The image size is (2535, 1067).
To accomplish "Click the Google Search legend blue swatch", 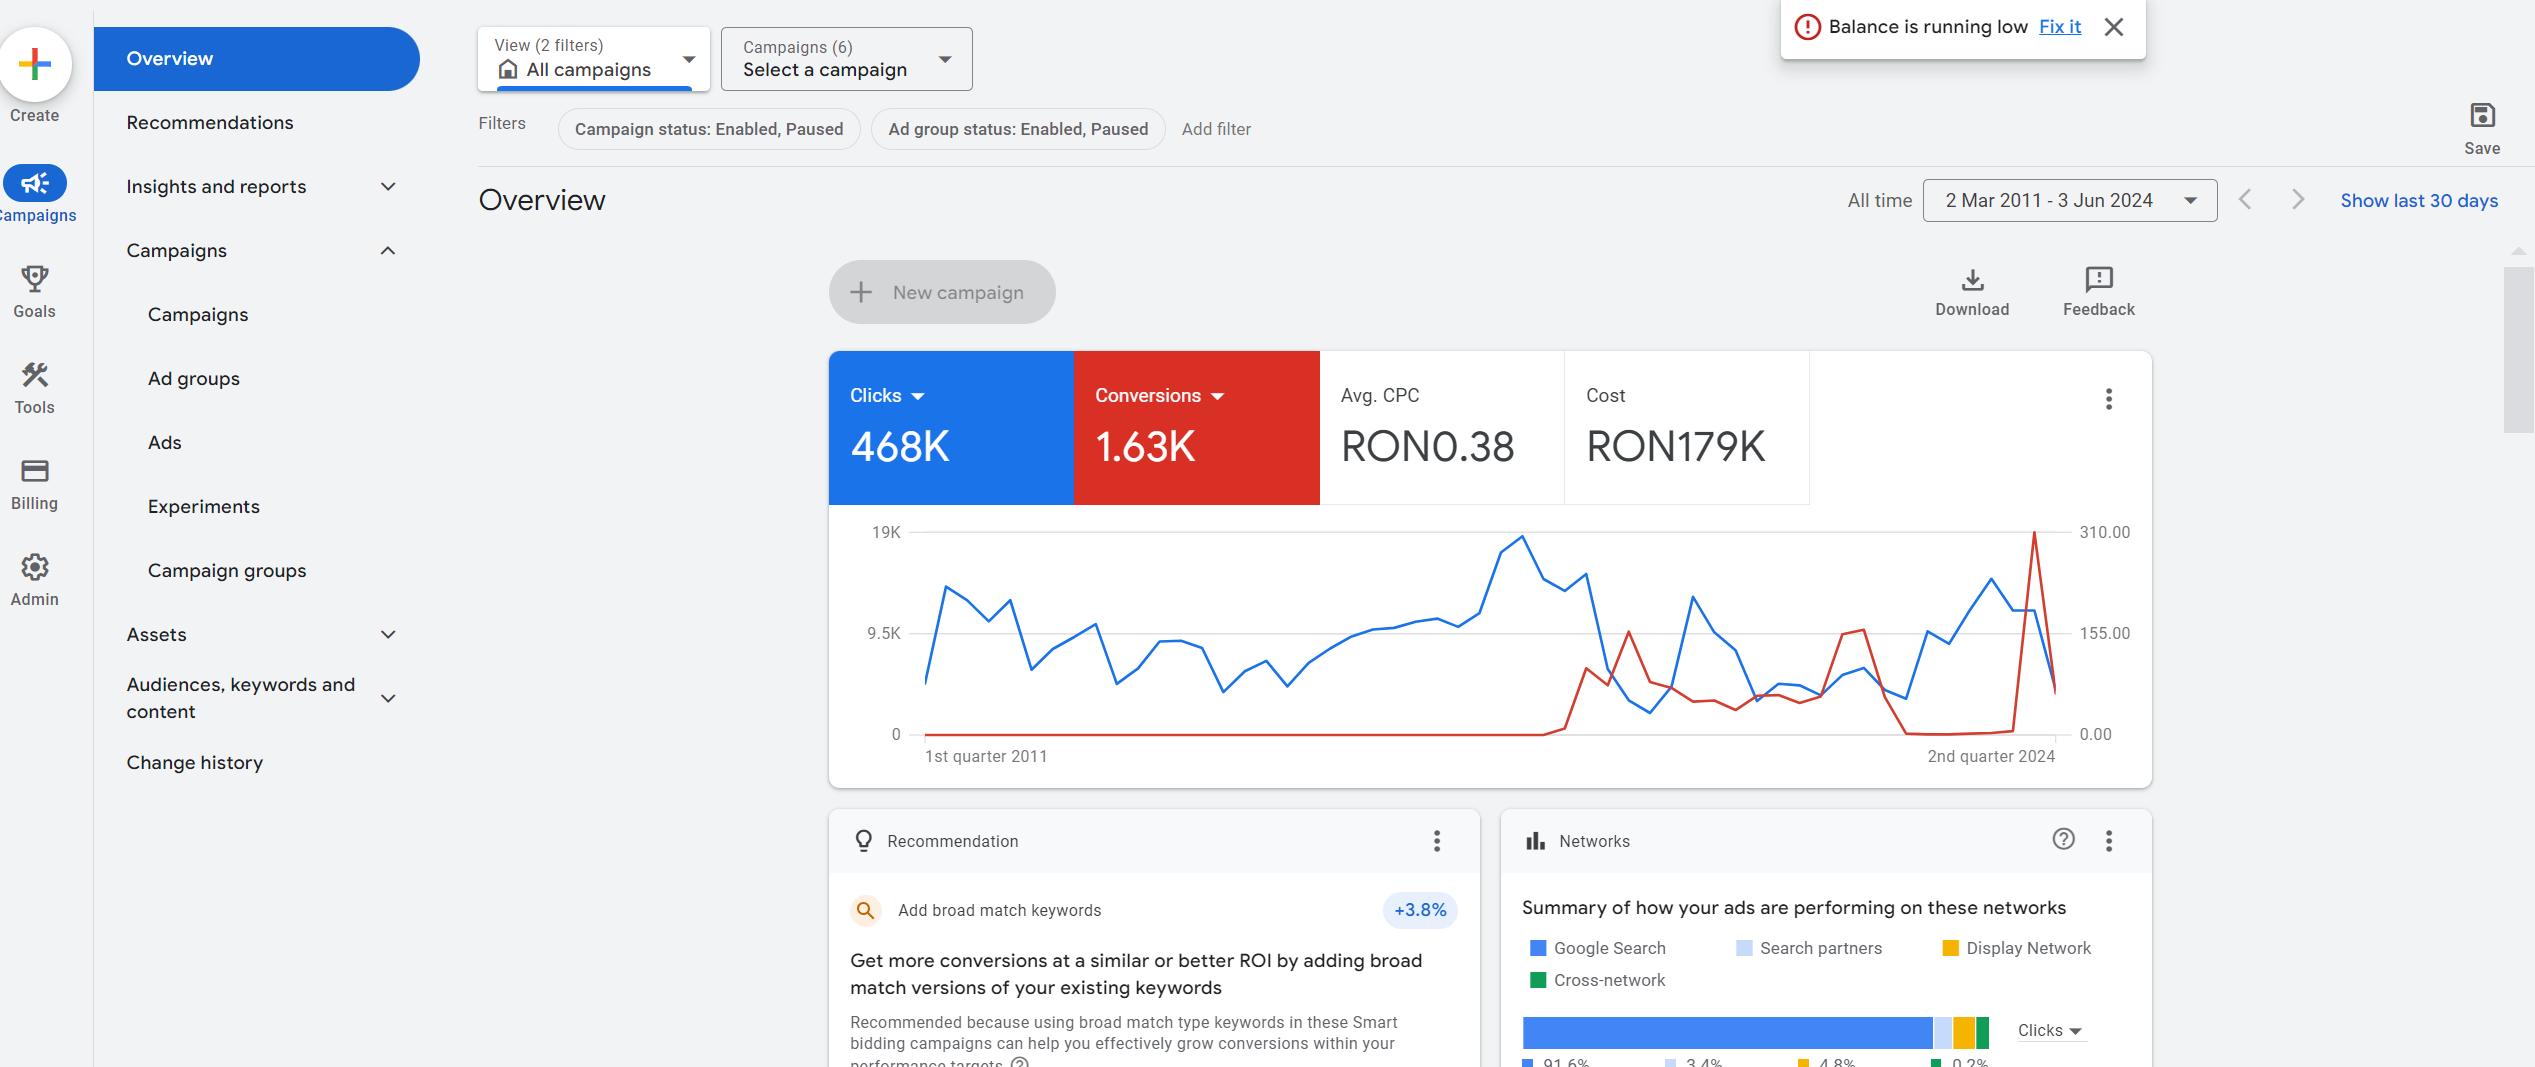I will (1538, 948).
